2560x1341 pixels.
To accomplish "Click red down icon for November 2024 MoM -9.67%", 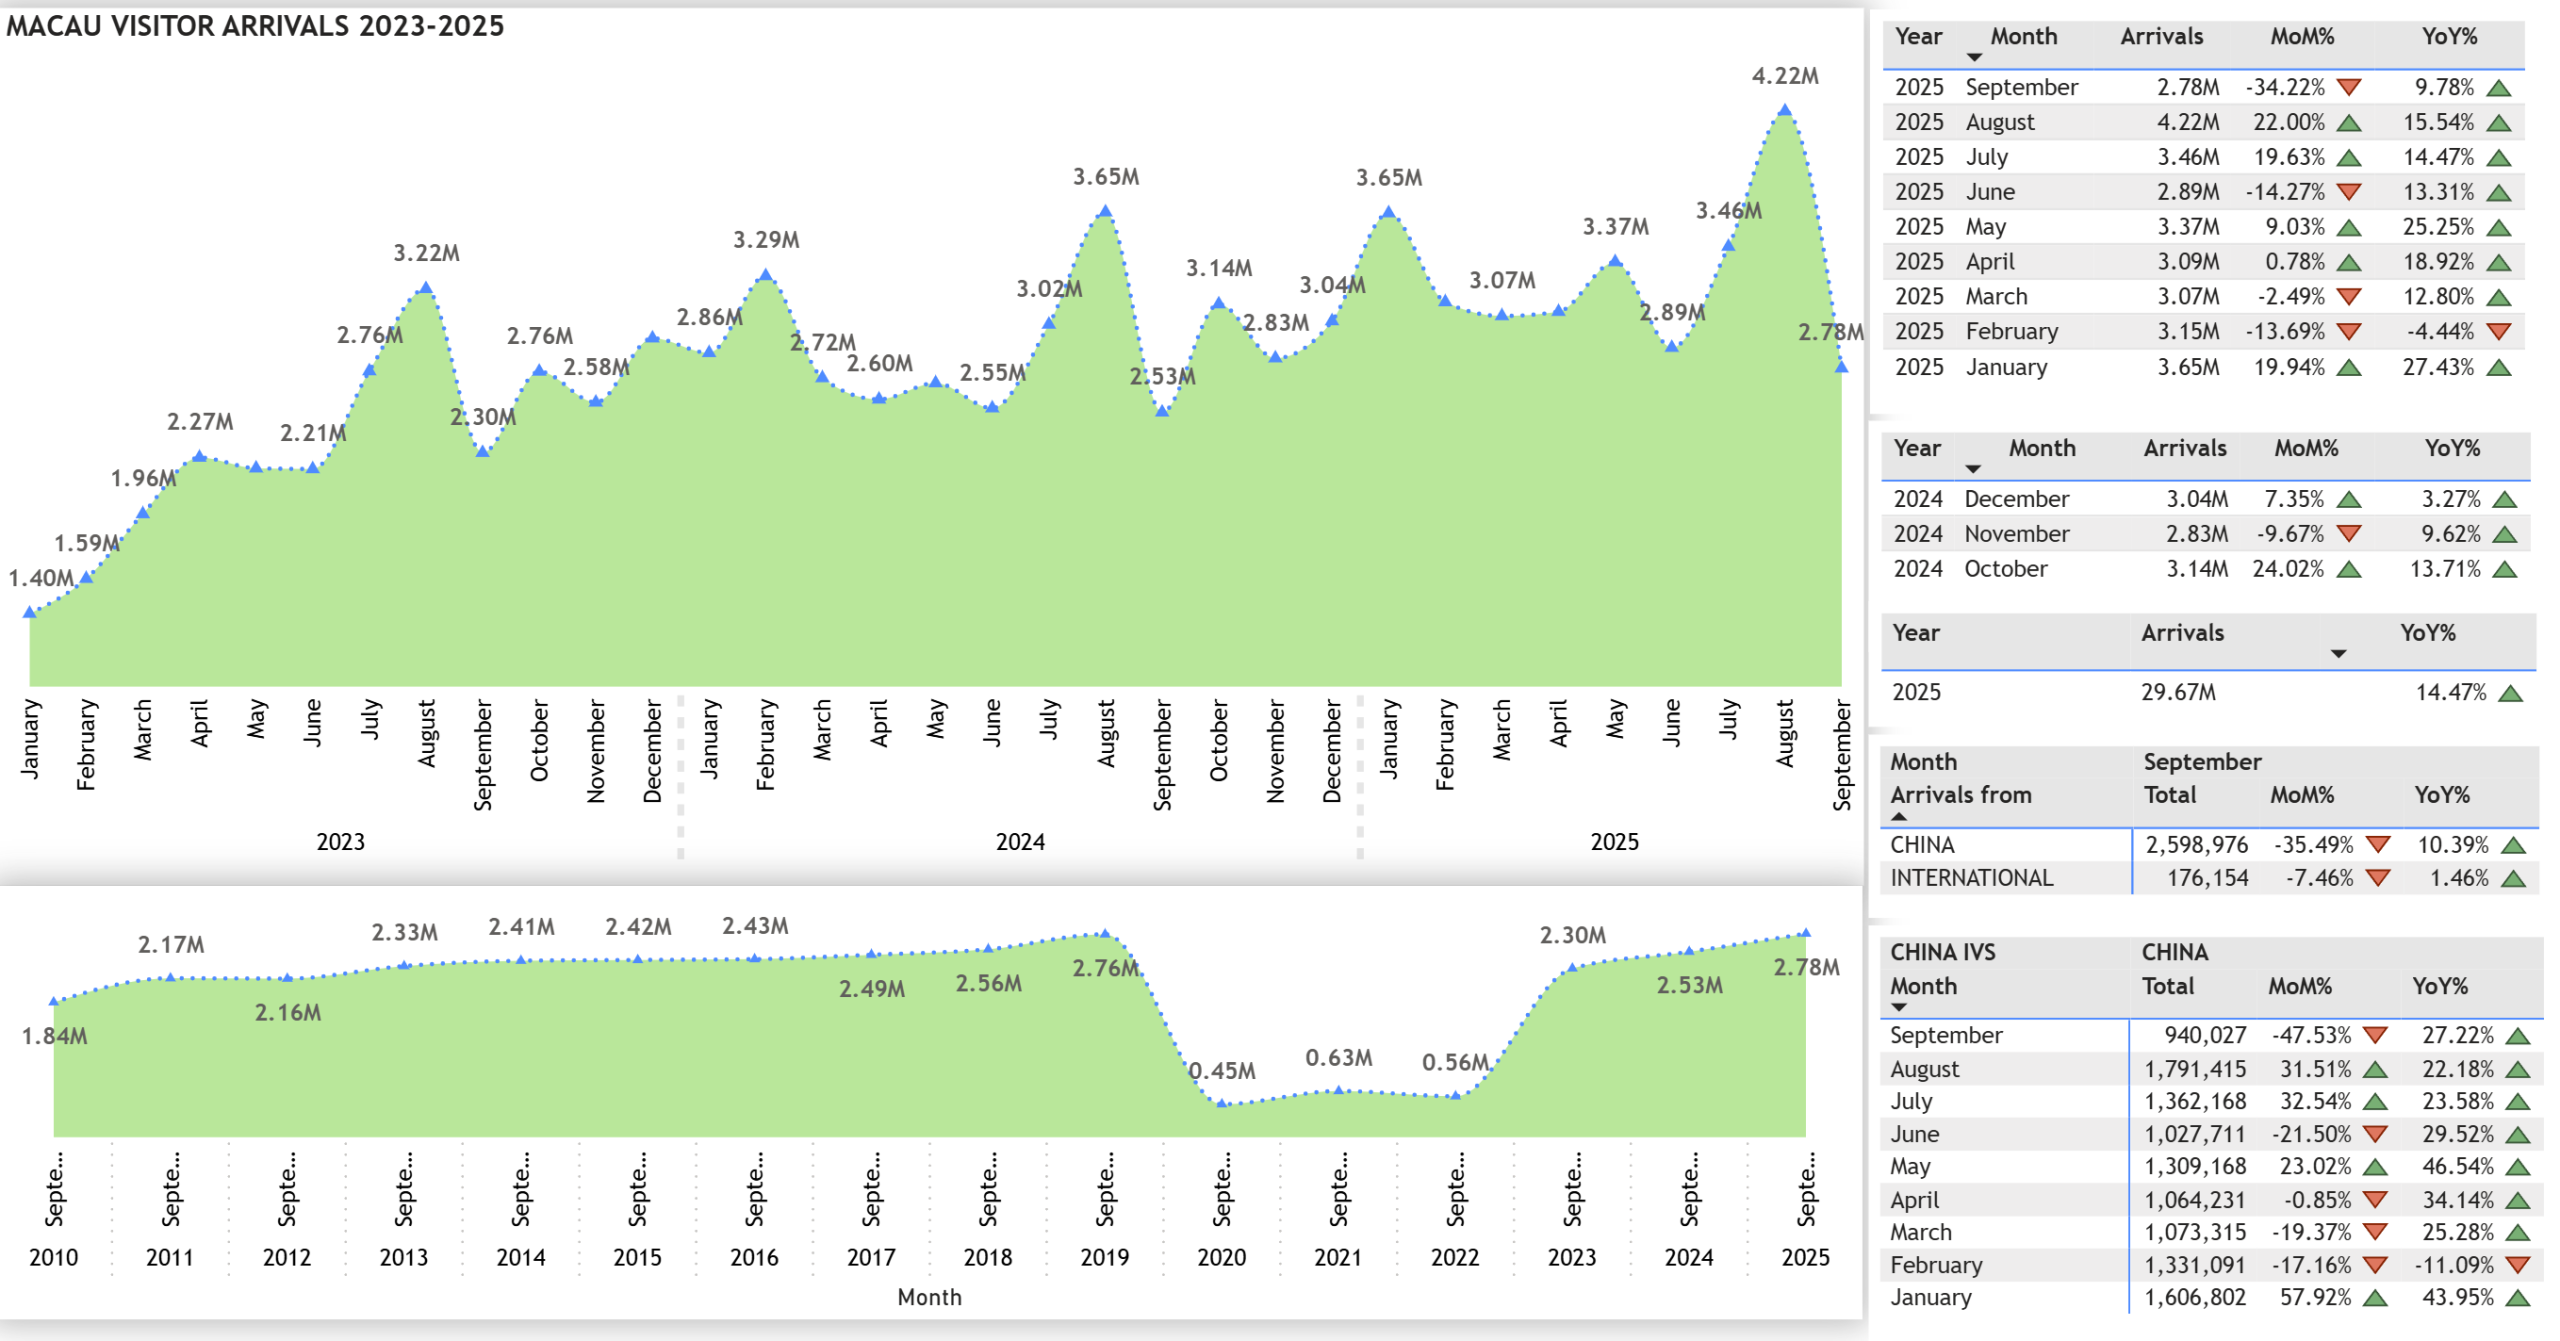I will (2349, 534).
